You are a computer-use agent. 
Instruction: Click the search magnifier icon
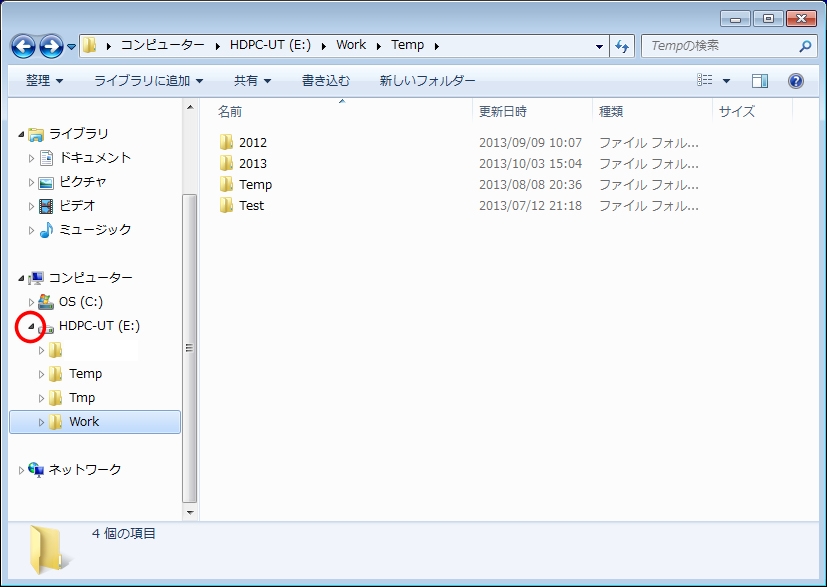pos(805,46)
